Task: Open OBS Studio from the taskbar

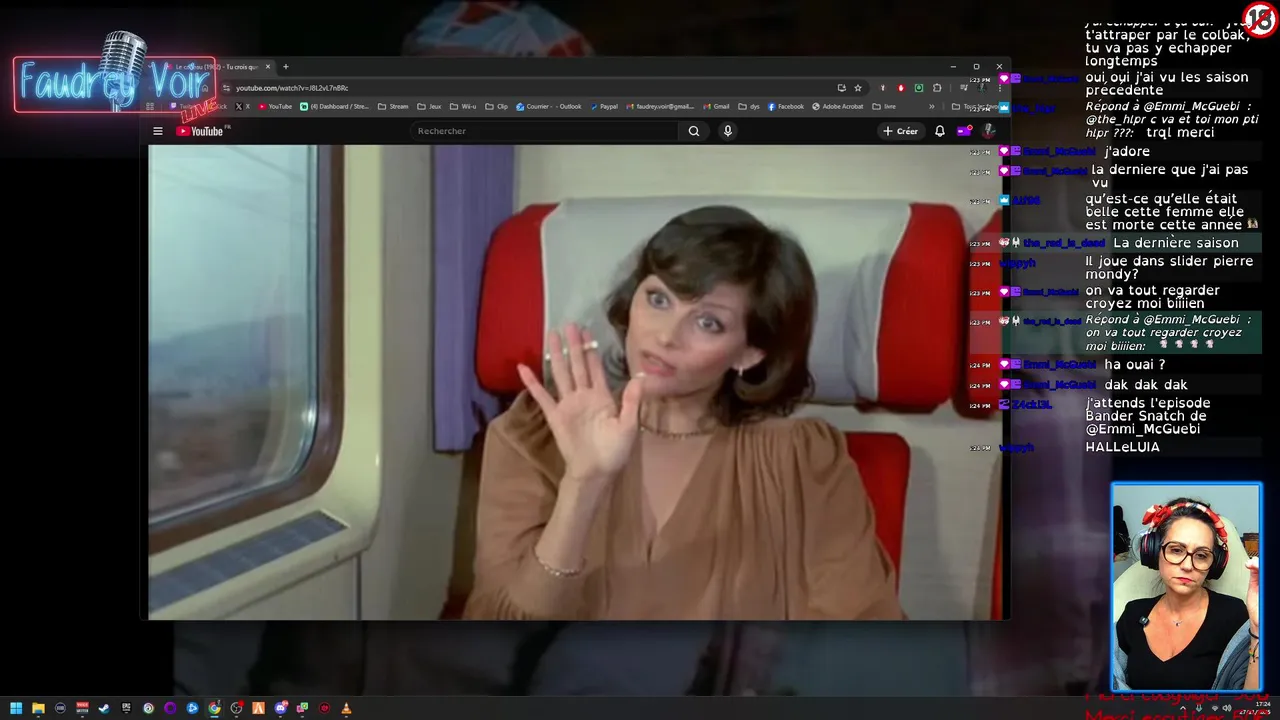Action: point(236,708)
